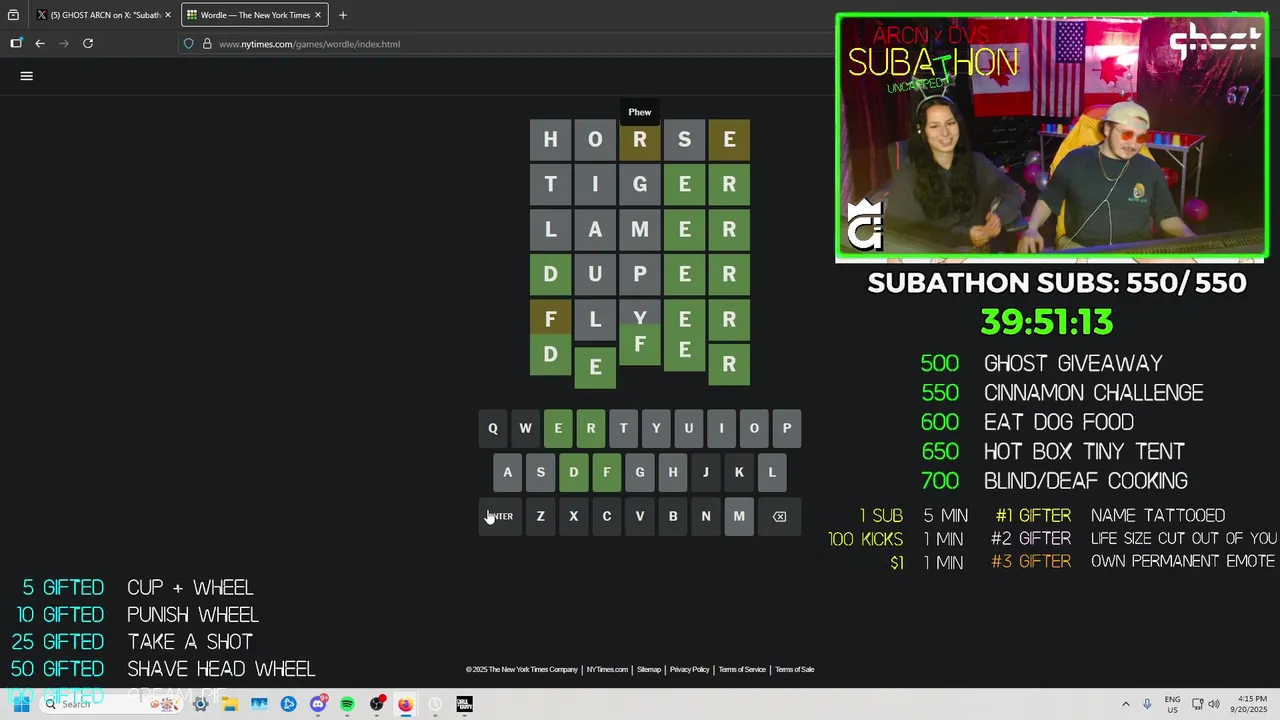This screenshot has width=1280, height=720.
Task: Tap the E key on Wordle keyboard
Action: (558, 428)
